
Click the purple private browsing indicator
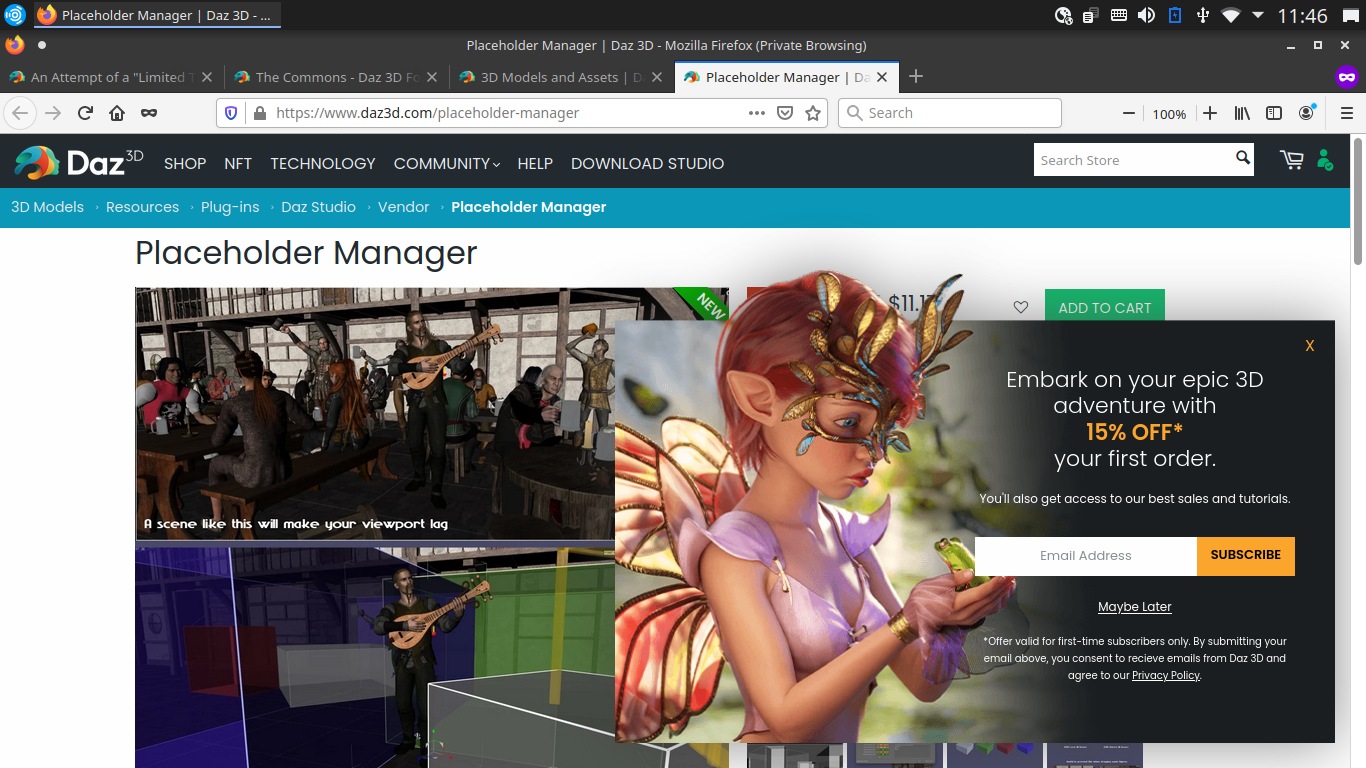[x=1347, y=77]
